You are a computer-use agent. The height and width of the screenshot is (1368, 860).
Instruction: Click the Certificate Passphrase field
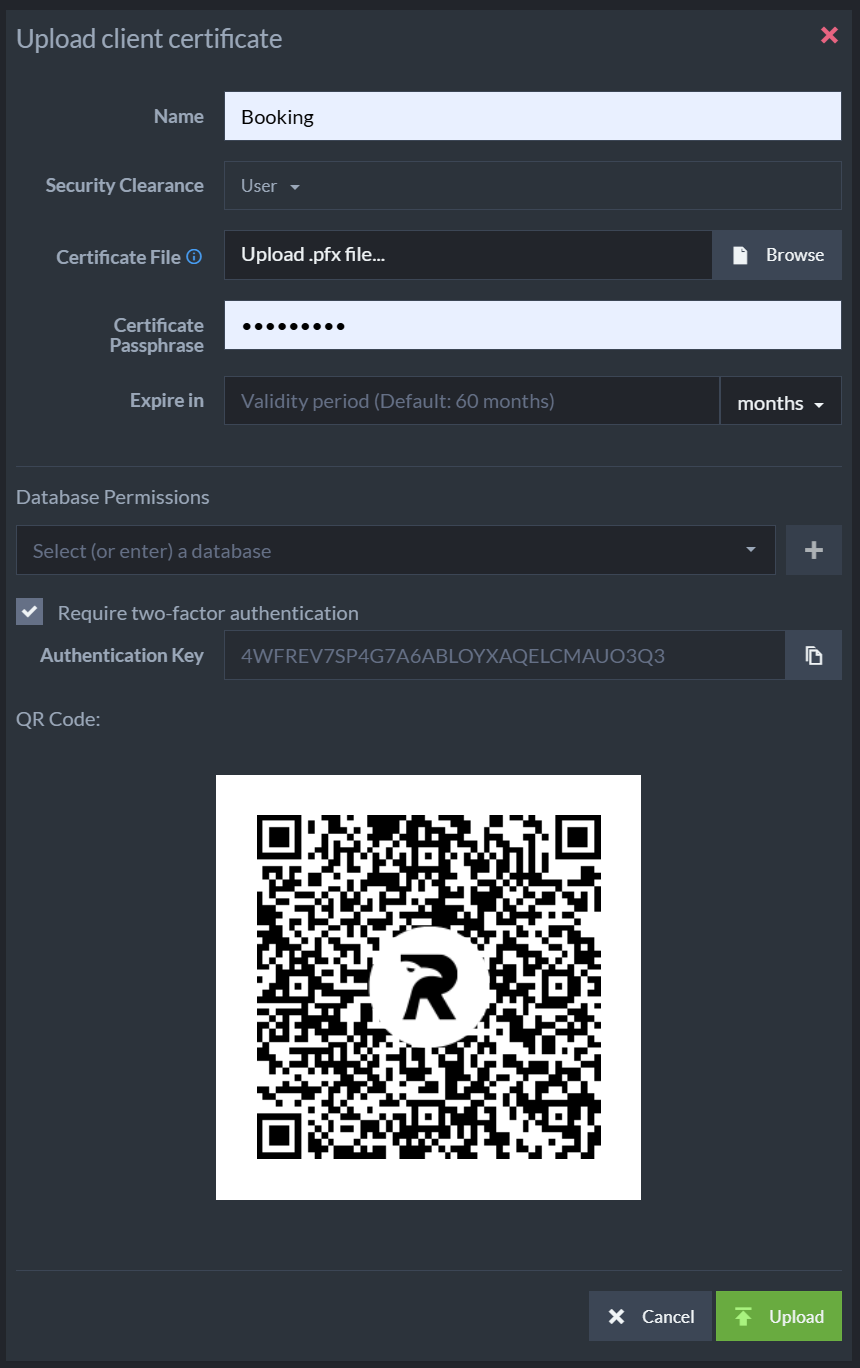[x=532, y=325]
